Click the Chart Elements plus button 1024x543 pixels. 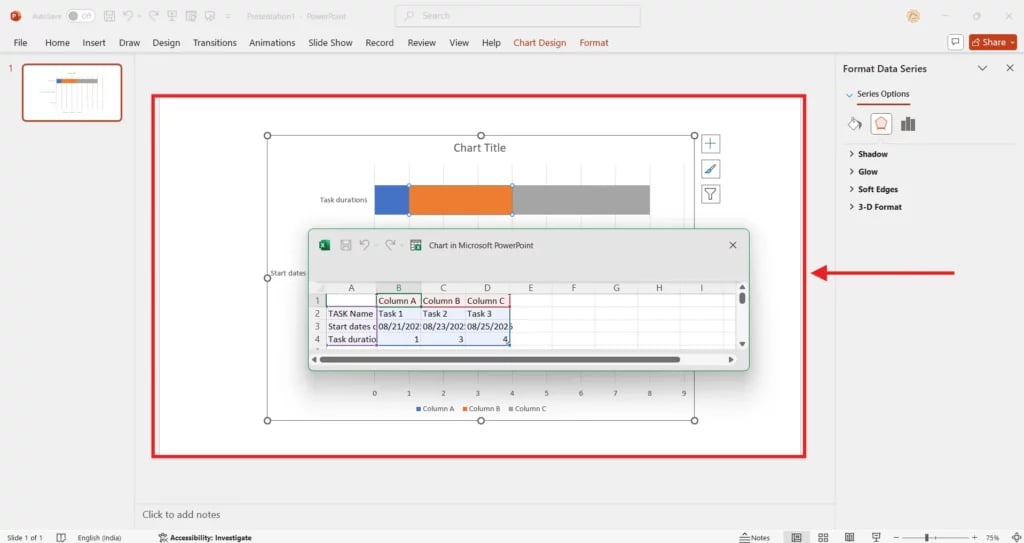click(710, 144)
